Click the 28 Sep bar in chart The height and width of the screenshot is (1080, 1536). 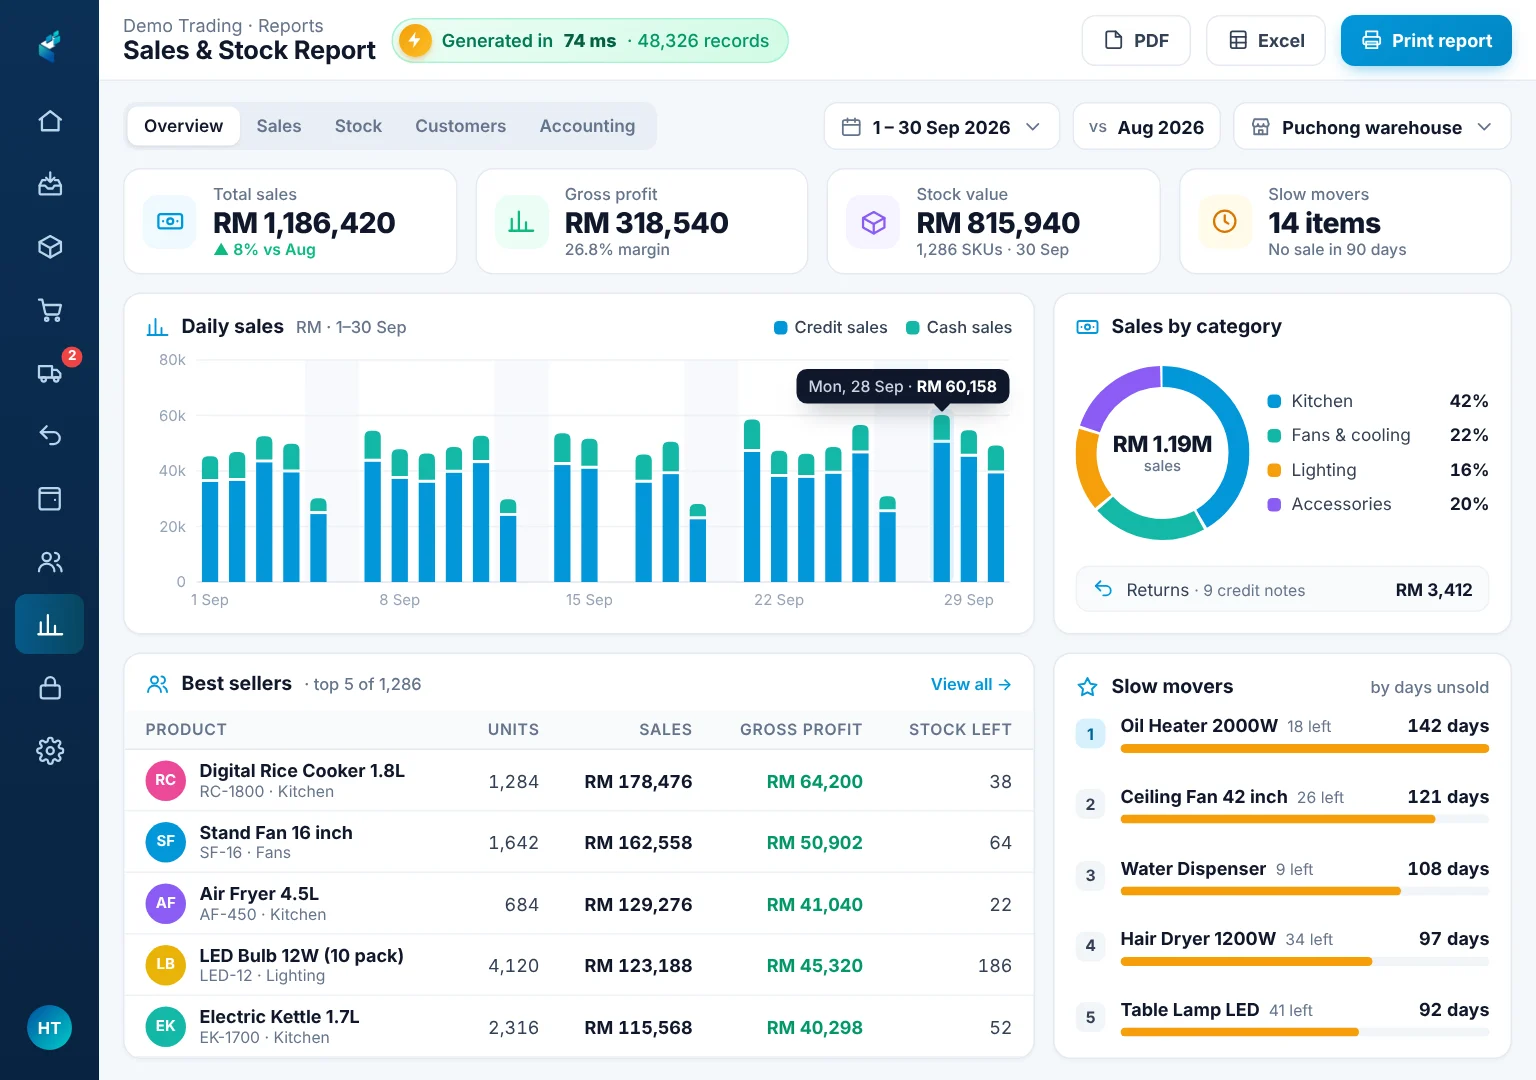(x=942, y=498)
